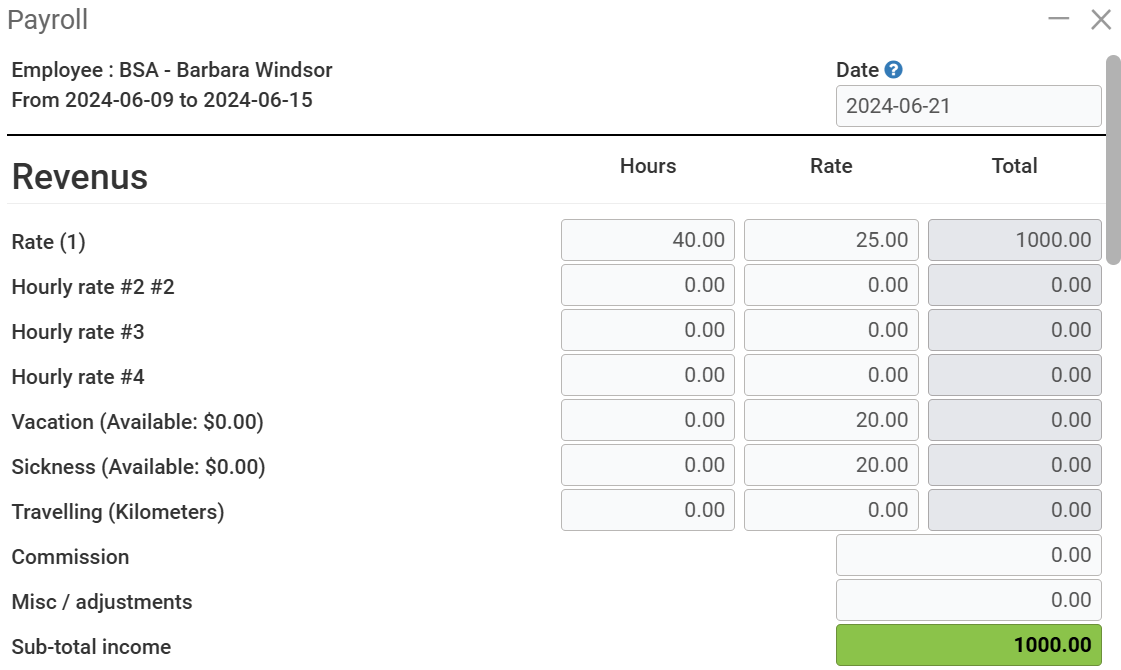Edit the Rate (1) hours field
Image resolution: width=1121 pixels, height=670 pixels.
point(648,241)
